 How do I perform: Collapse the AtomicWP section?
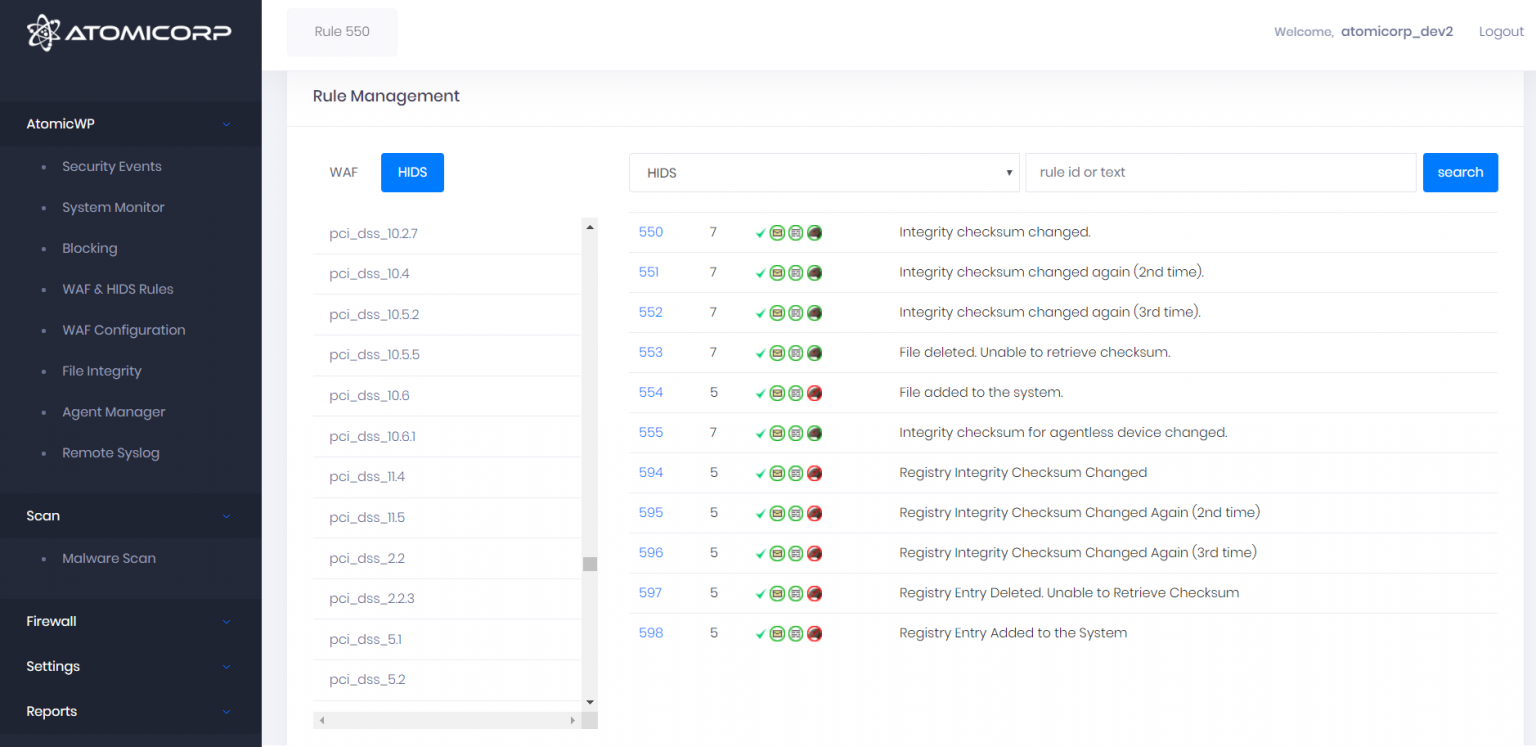tap(131, 123)
